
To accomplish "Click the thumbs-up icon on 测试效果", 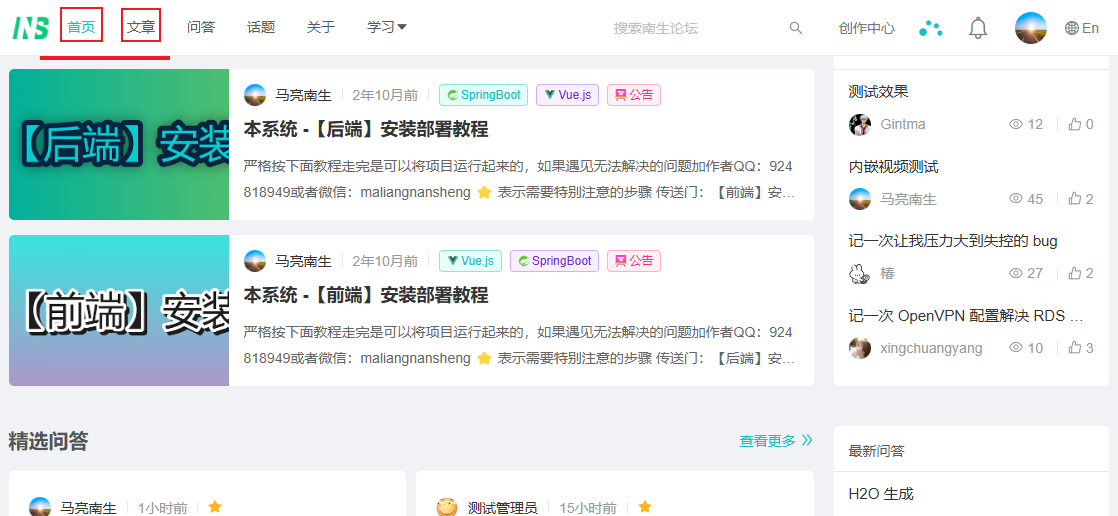I will coord(1074,124).
